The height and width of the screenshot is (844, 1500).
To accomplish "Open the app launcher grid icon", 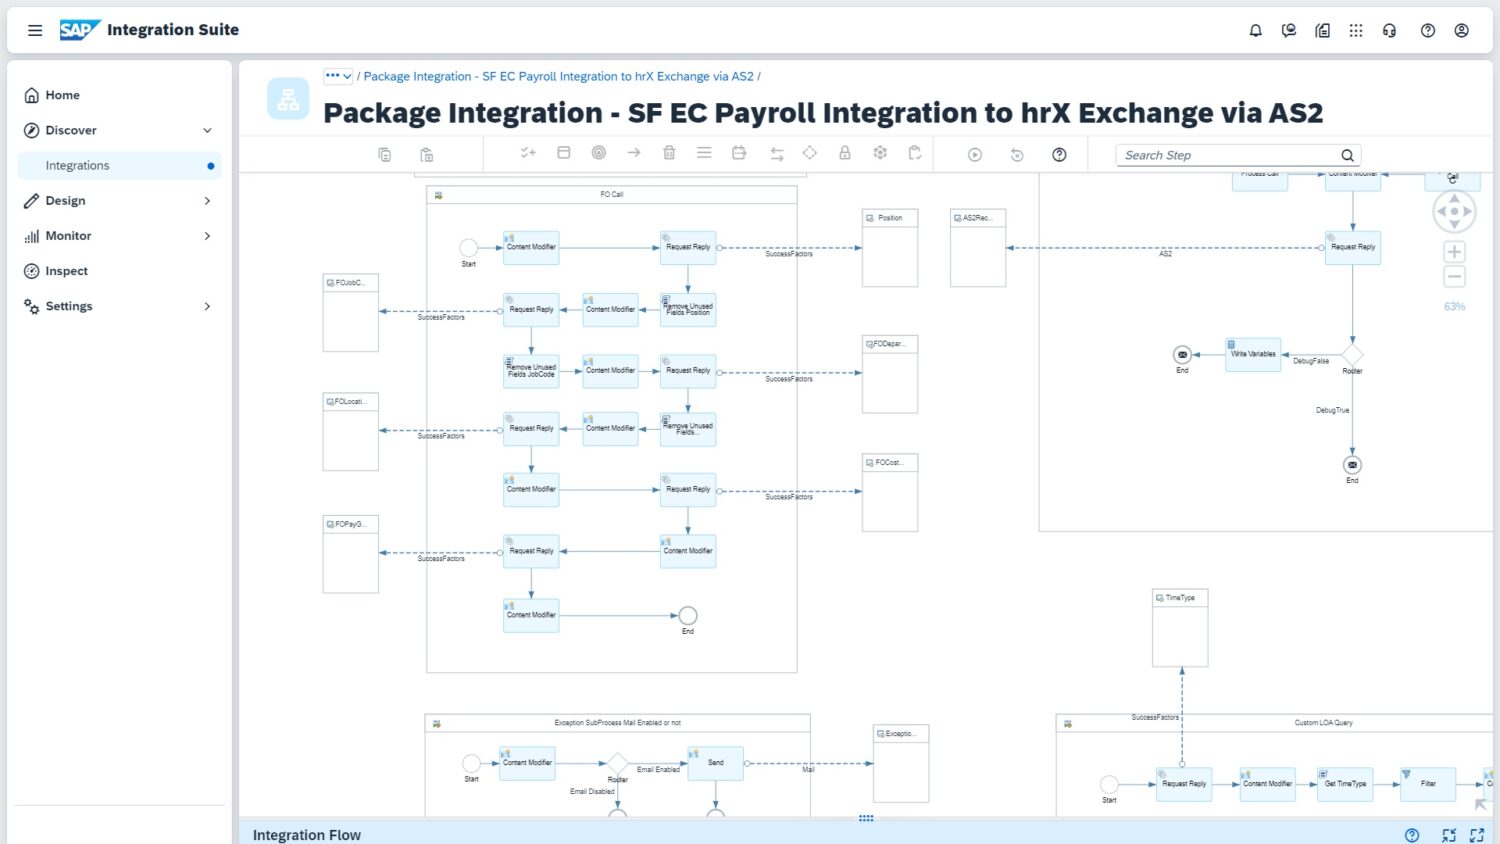I will [x=1356, y=30].
